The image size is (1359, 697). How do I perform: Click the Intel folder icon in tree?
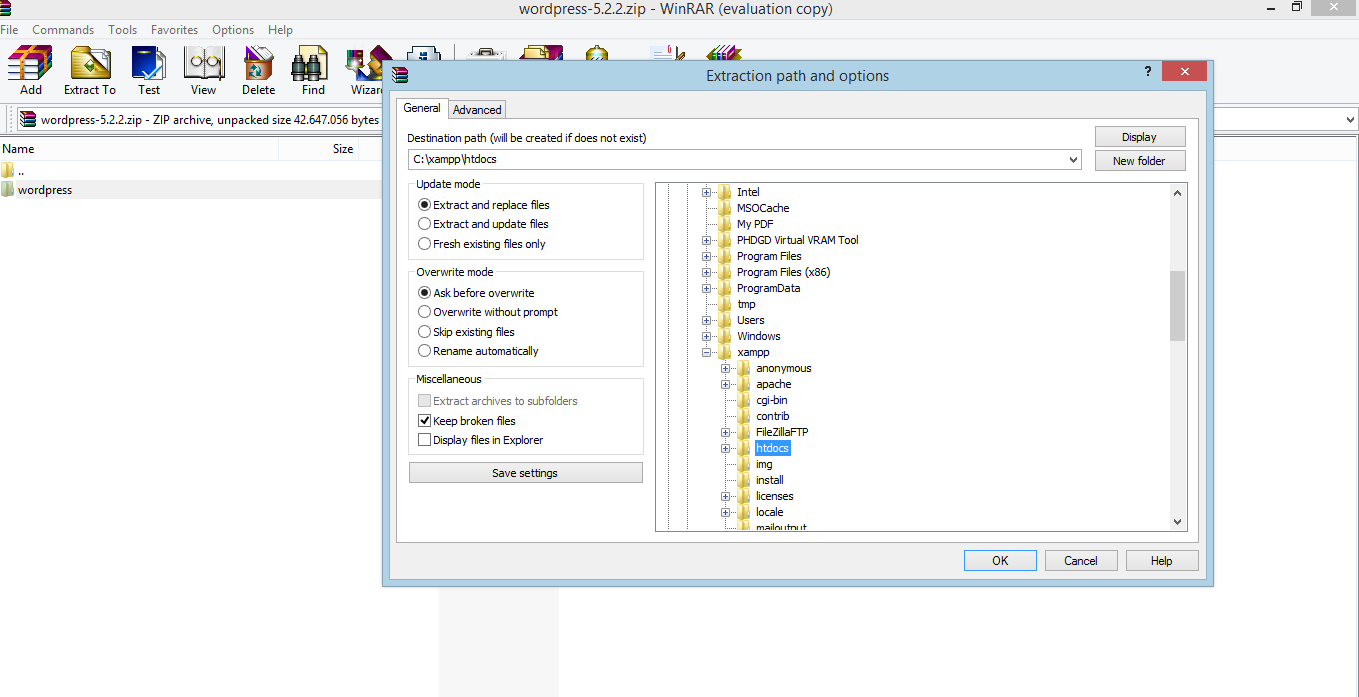tap(725, 192)
